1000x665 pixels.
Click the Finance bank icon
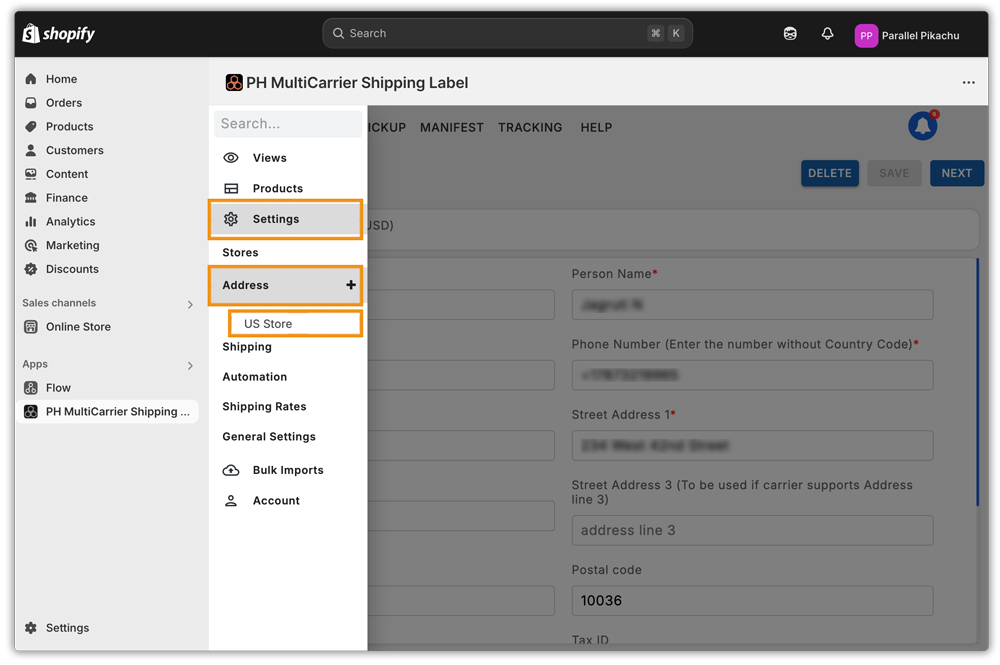(31, 198)
